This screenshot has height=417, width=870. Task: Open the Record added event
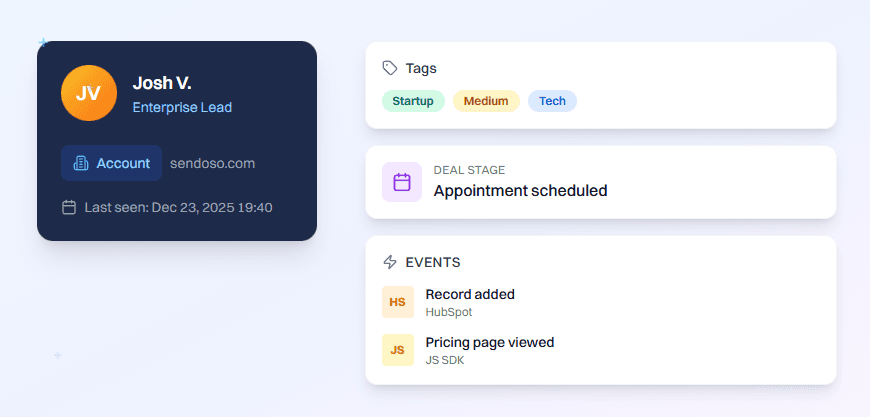(x=470, y=294)
